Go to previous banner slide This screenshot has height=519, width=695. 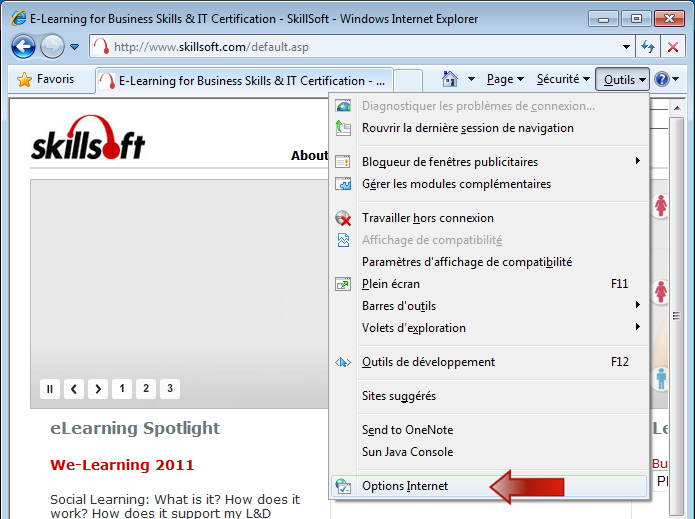[x=74, y=389]
